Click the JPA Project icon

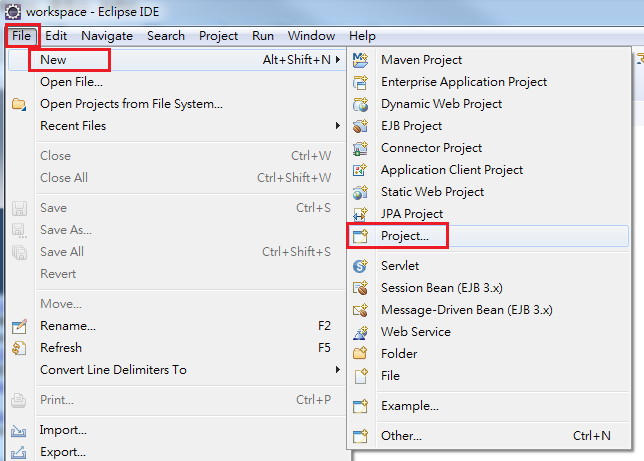tap(361, 214)
